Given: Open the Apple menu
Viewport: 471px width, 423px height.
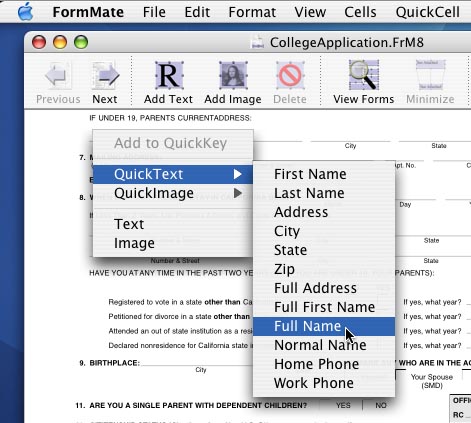Looking at the screenshot, I should click(26, 12).
